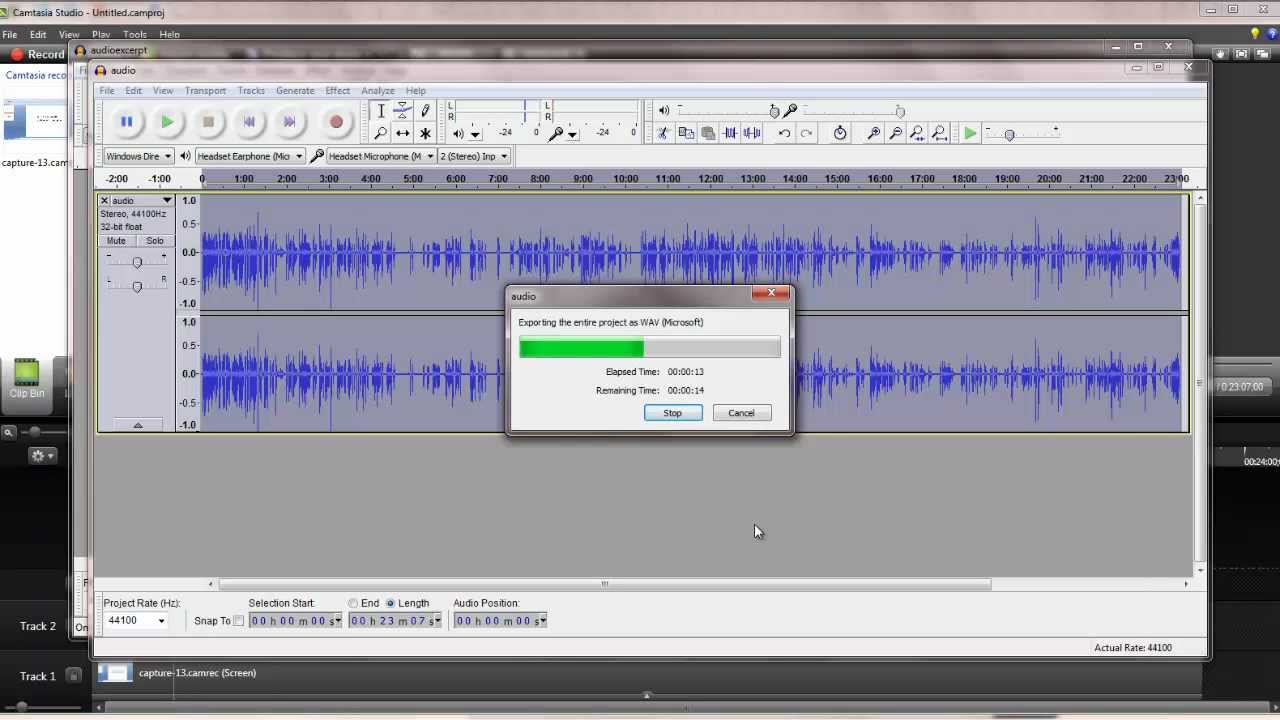The width and height of the screenshot is (1280, 720).
Task: Select the Selection (I-beam) tool
Action: [x=380, y=111]
